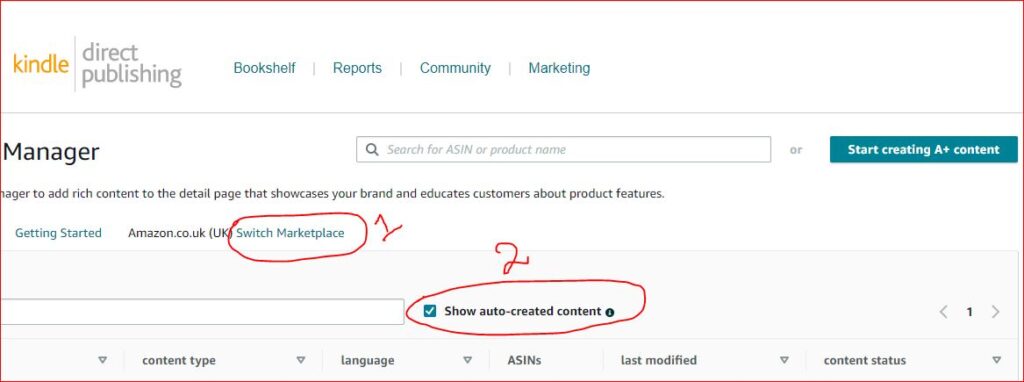The height and width of the screenshot is (382, 1024).
Task: Go to next page arrow
Action: pyautogui.click(x=995, y=312)
